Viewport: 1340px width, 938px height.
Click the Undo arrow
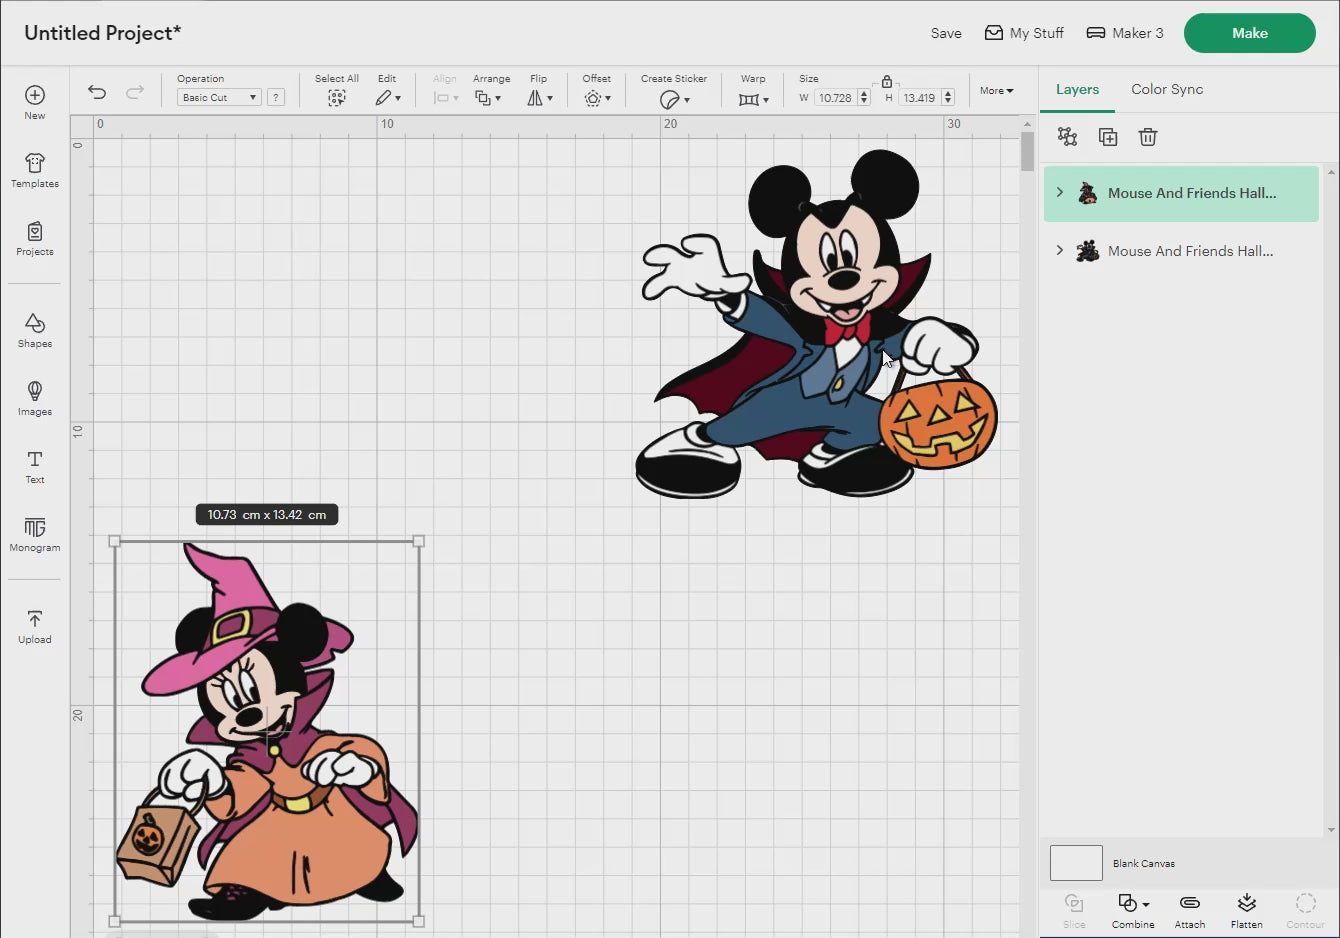pyautogui.click(x=97, y=92)
